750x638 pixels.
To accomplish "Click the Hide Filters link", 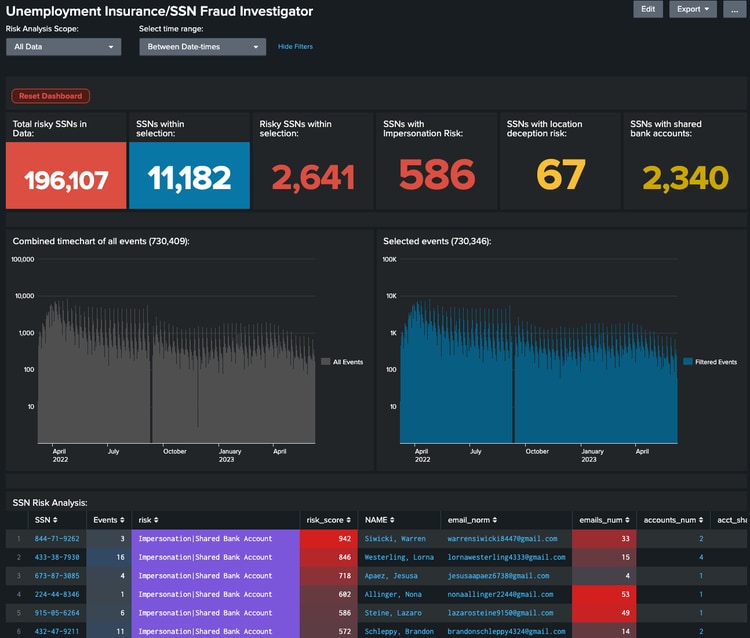I will coord(295,47).
